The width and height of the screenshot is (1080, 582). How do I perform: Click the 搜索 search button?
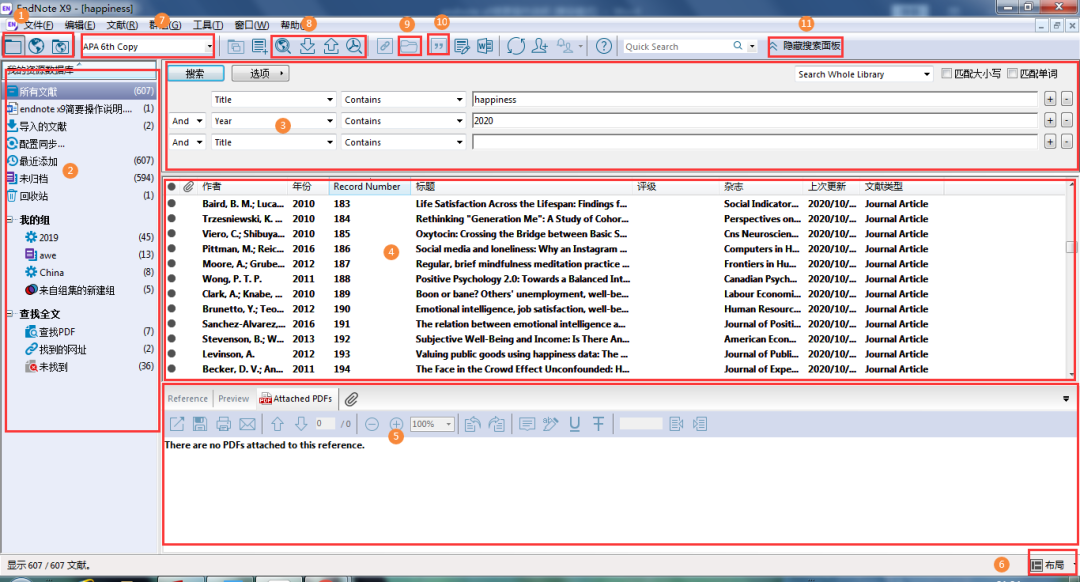point(196,74)
